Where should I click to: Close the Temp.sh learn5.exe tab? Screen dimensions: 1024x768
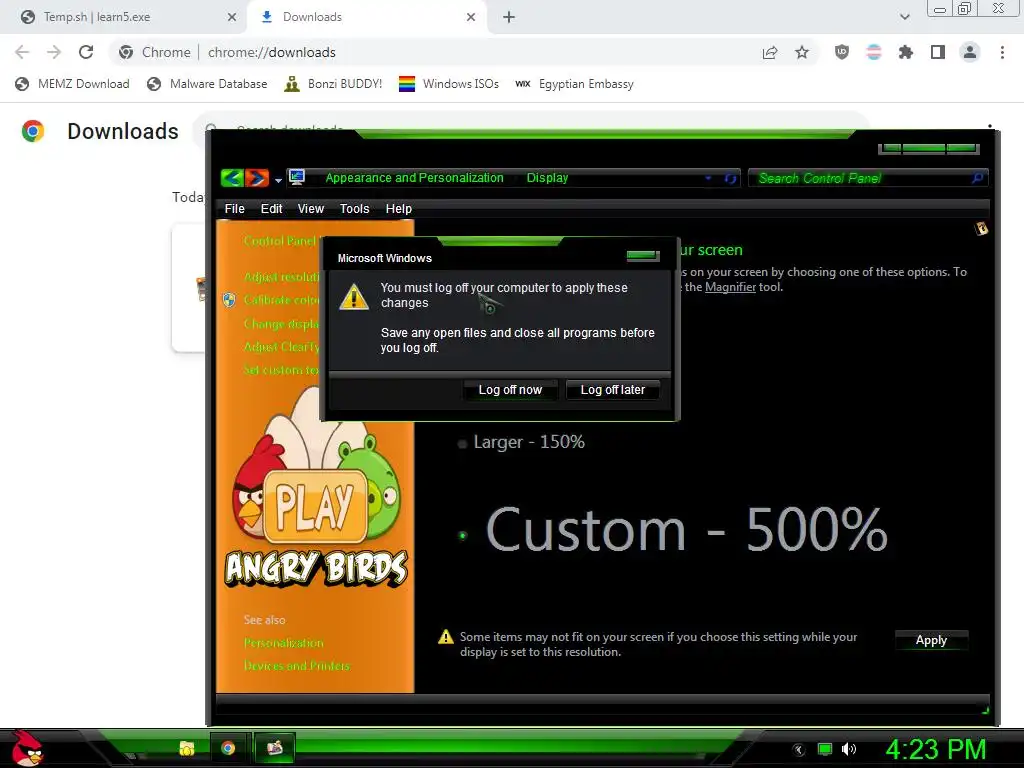pos(232,17)
